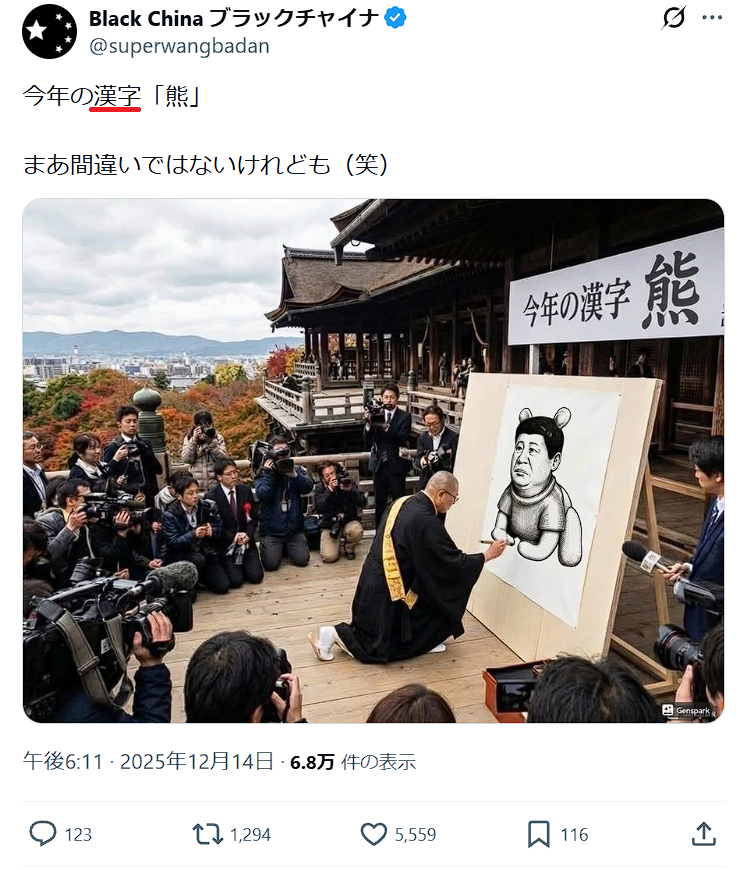Click the Genspark watermark in image corner
Image resolution: width=747 pixels, height=870 pixels.
coord(687,710)
